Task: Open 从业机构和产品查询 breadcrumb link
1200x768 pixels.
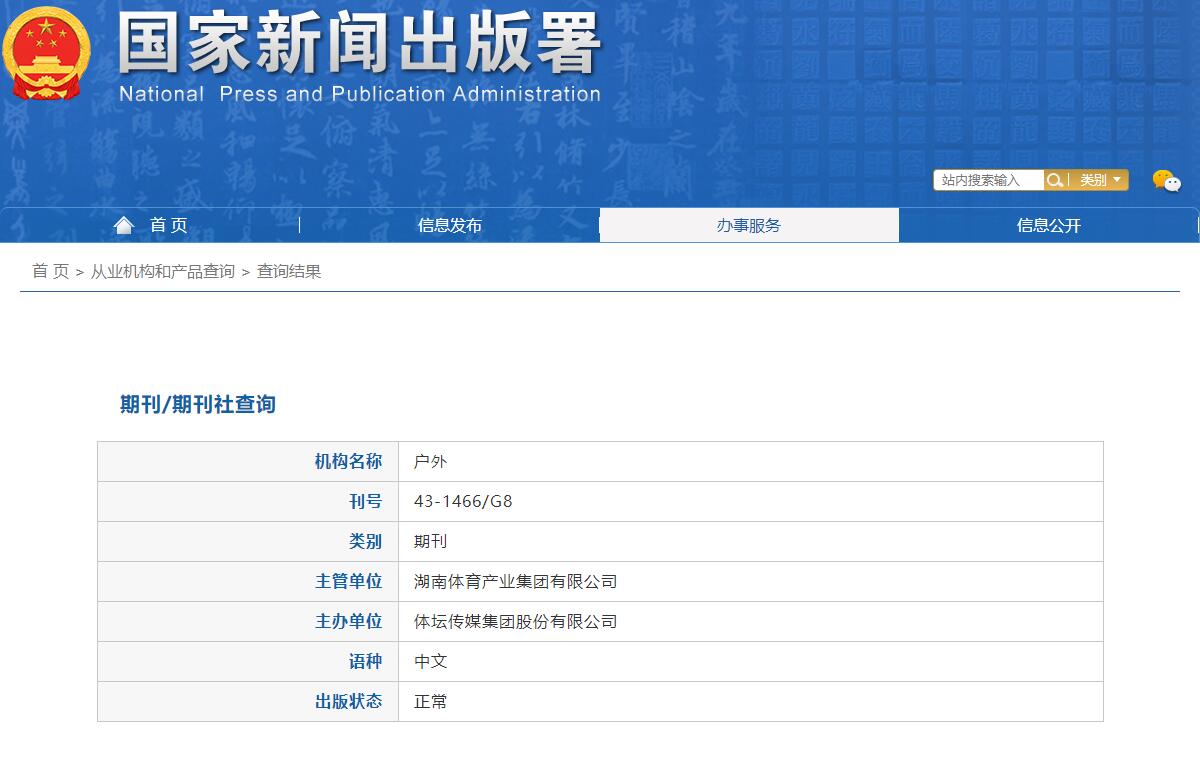Action: click(163, 271)
